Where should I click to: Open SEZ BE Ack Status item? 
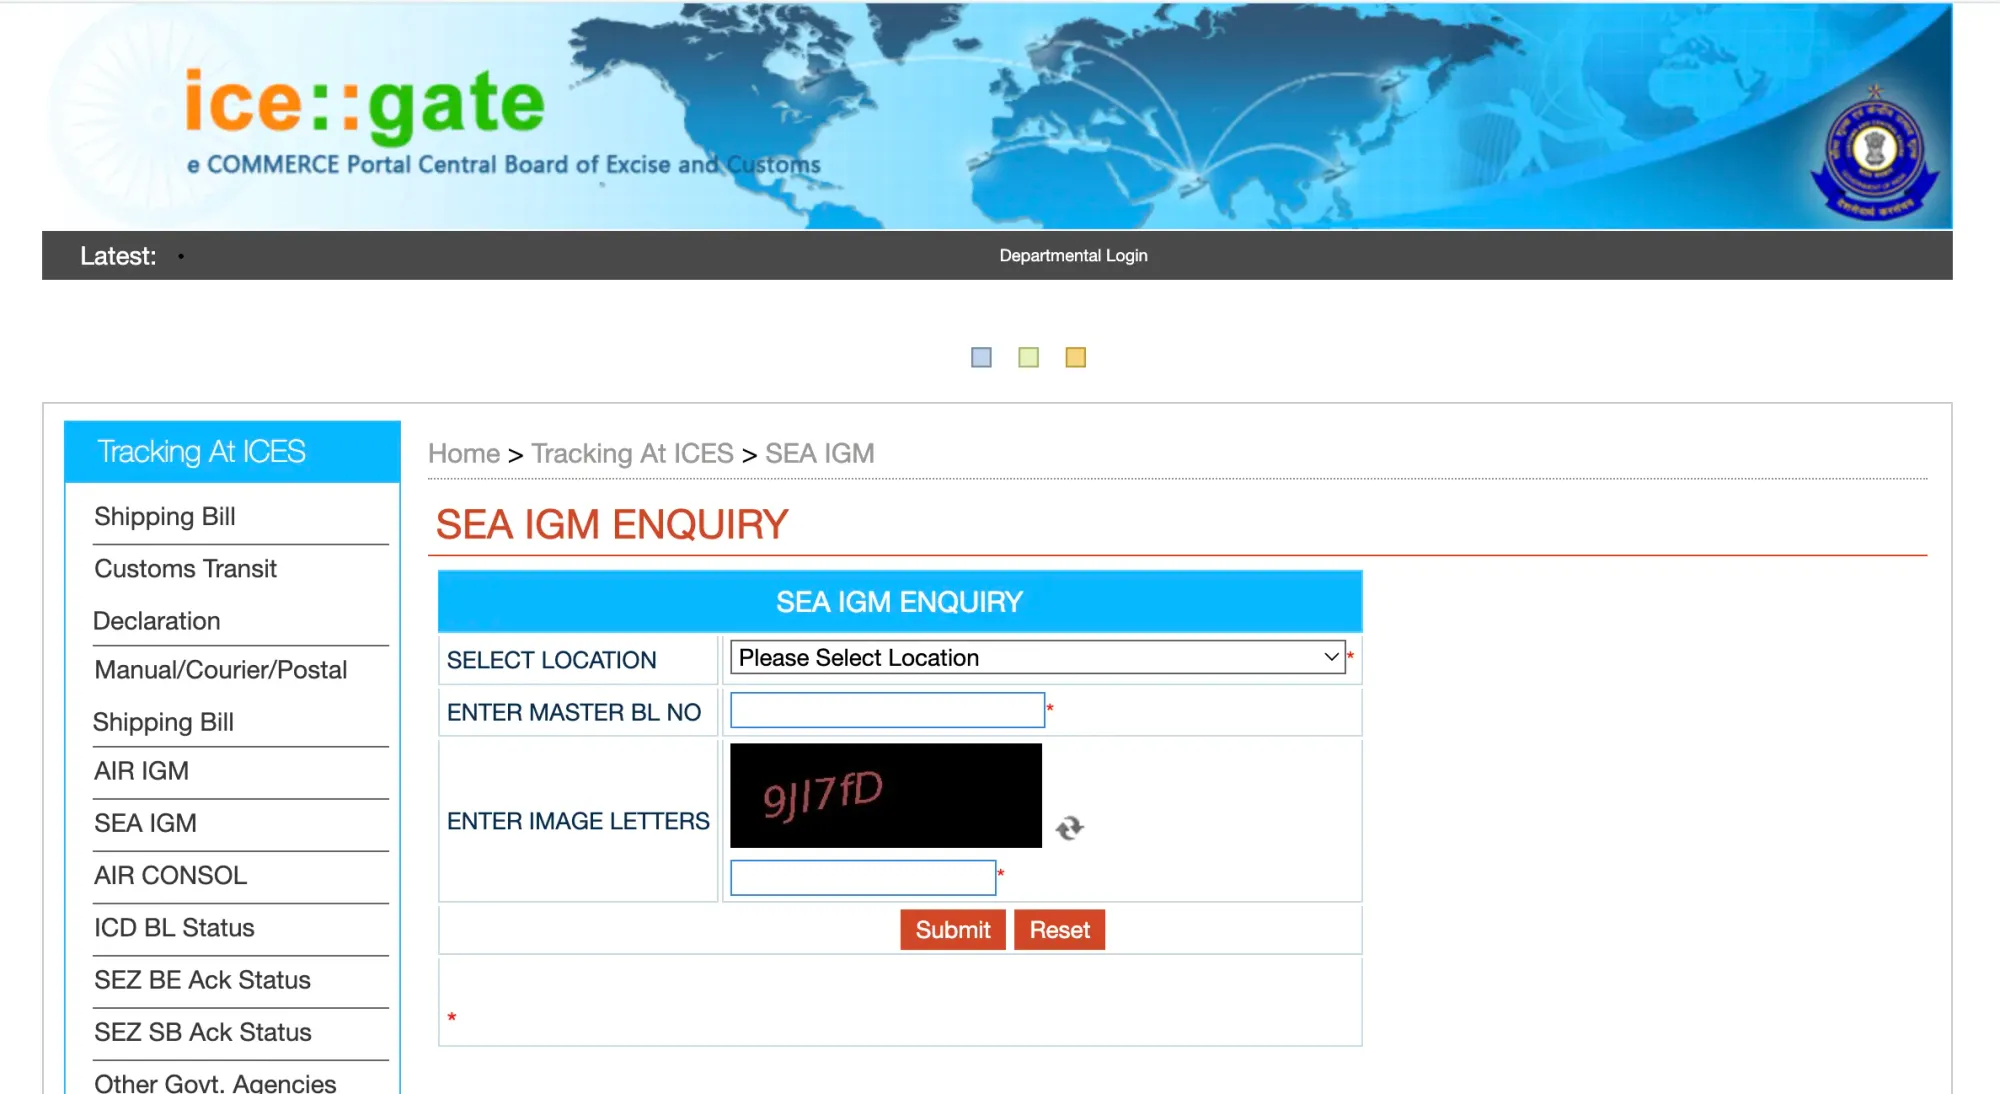[x=202, y=980]
